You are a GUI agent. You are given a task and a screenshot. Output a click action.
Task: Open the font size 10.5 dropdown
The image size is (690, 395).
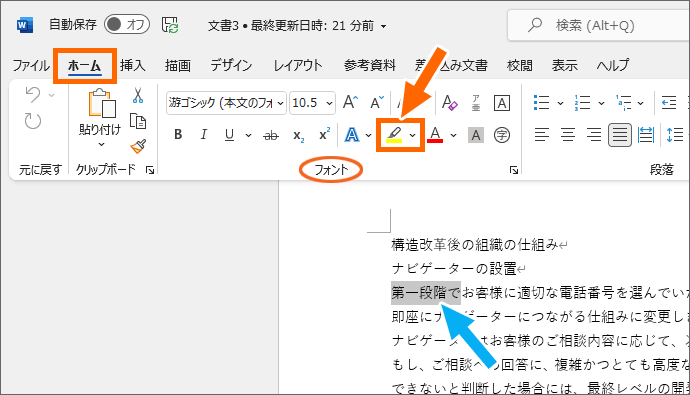point(329,104)
